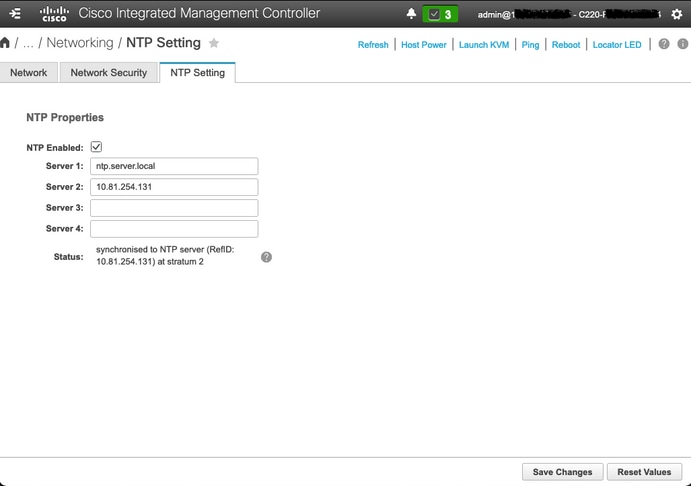The width and height of the screenshot is (691, 486).
Task: Show help for NTP status
Action: point(266,257)
